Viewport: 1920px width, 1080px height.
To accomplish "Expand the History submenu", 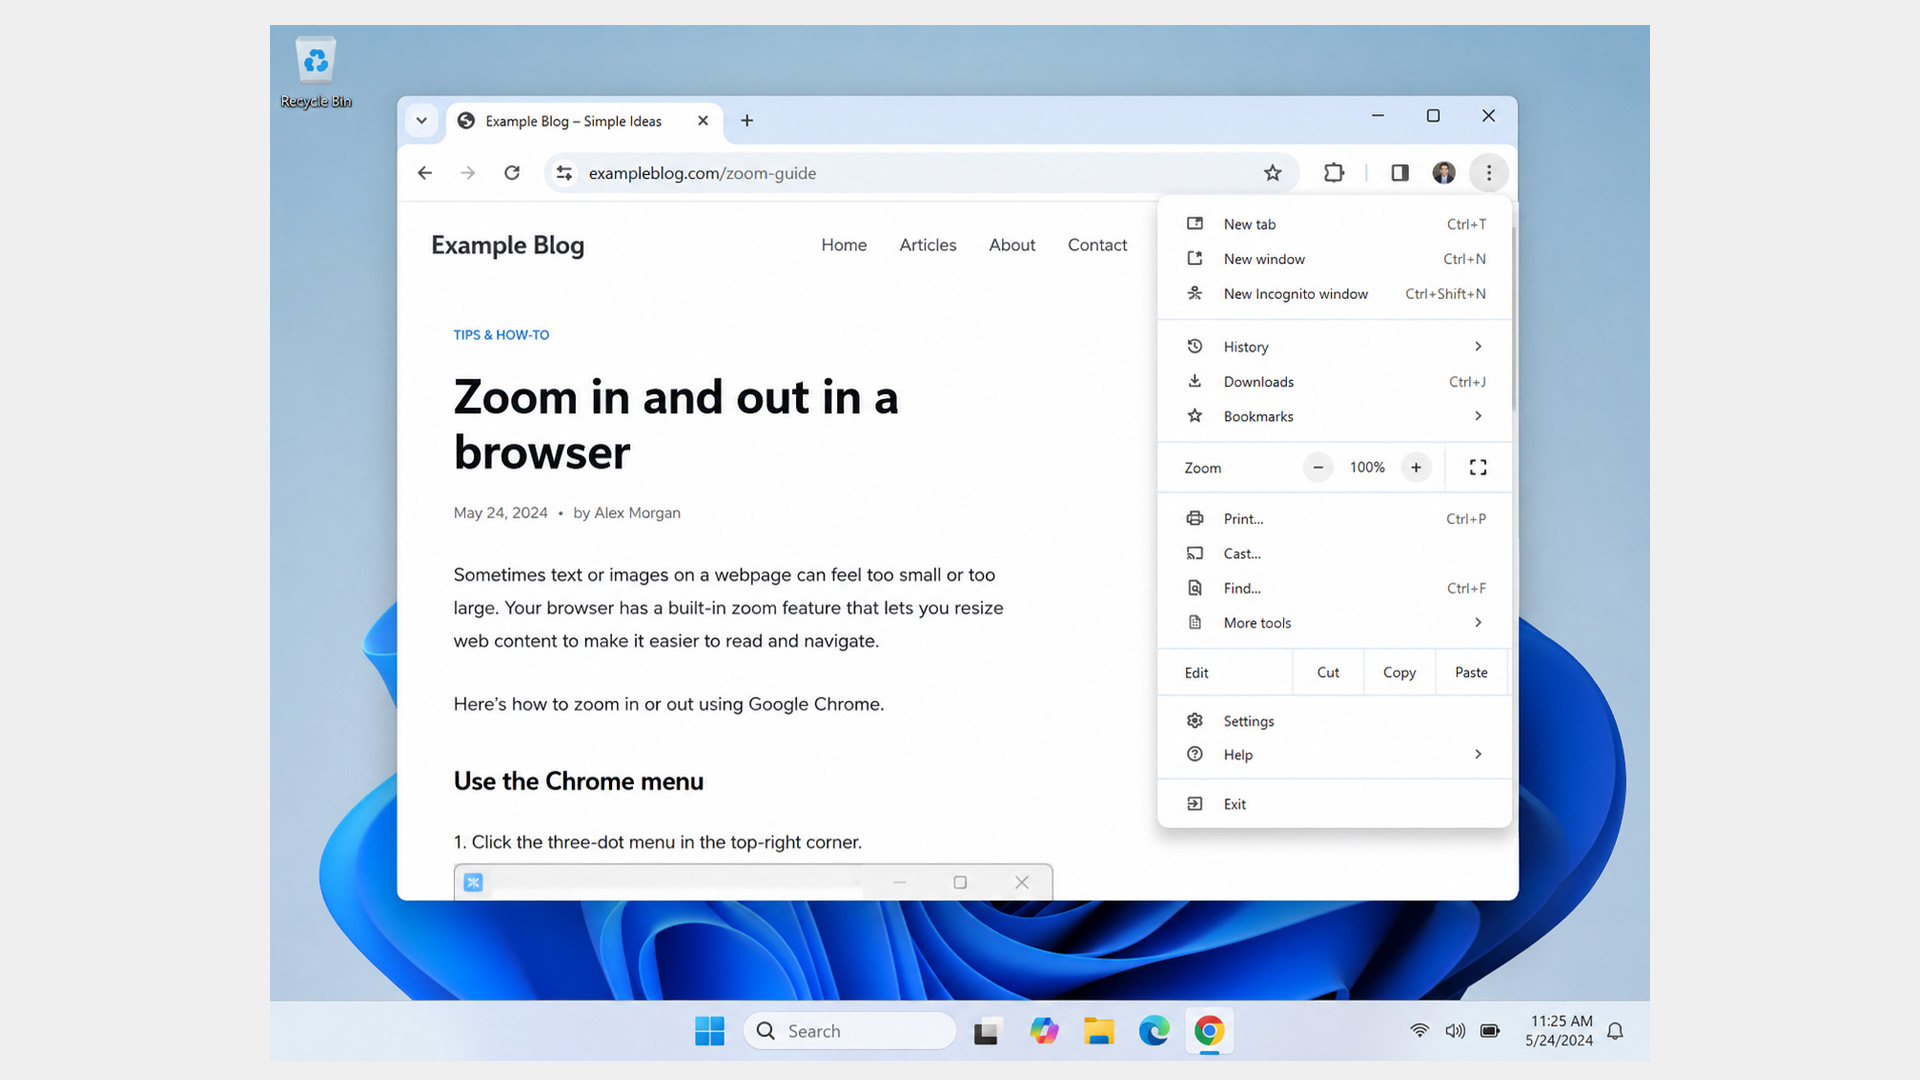I will [x=1335, y=347].
